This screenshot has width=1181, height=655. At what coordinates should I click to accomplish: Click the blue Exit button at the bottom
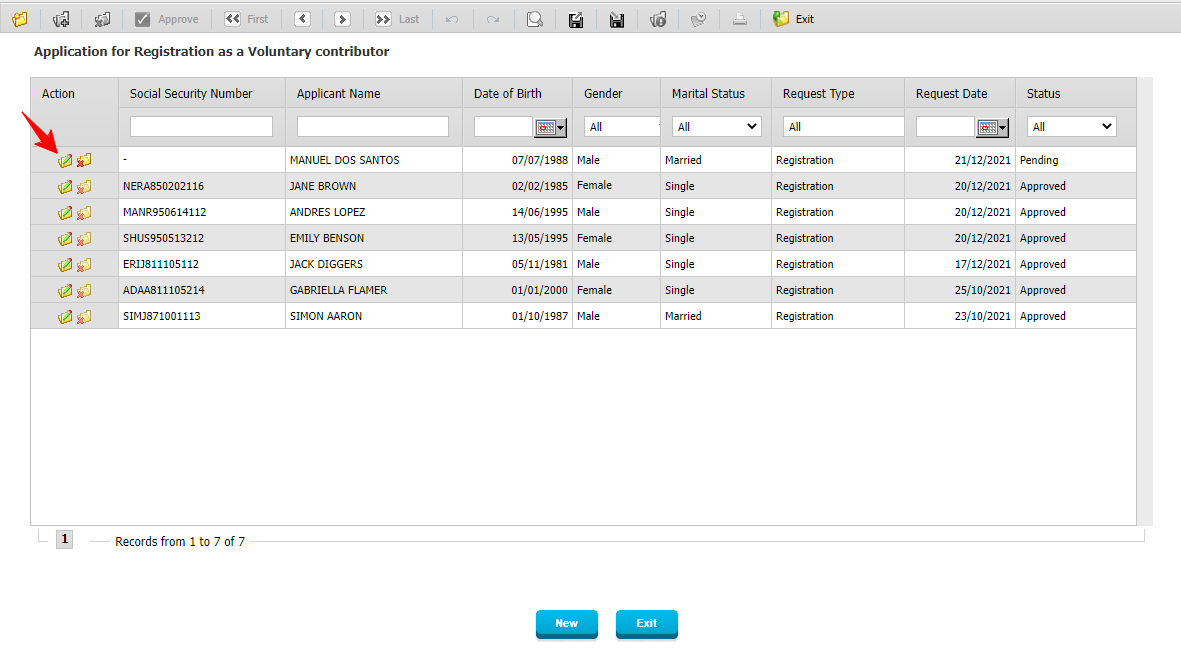(x=646, y=623)
